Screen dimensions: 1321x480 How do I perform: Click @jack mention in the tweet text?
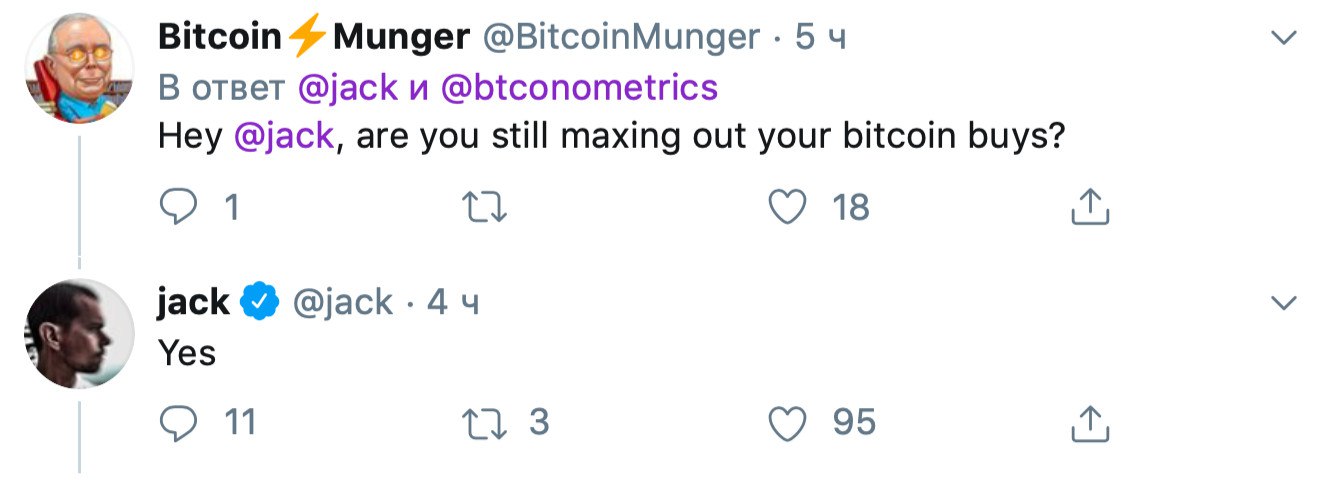coord(283,136)
